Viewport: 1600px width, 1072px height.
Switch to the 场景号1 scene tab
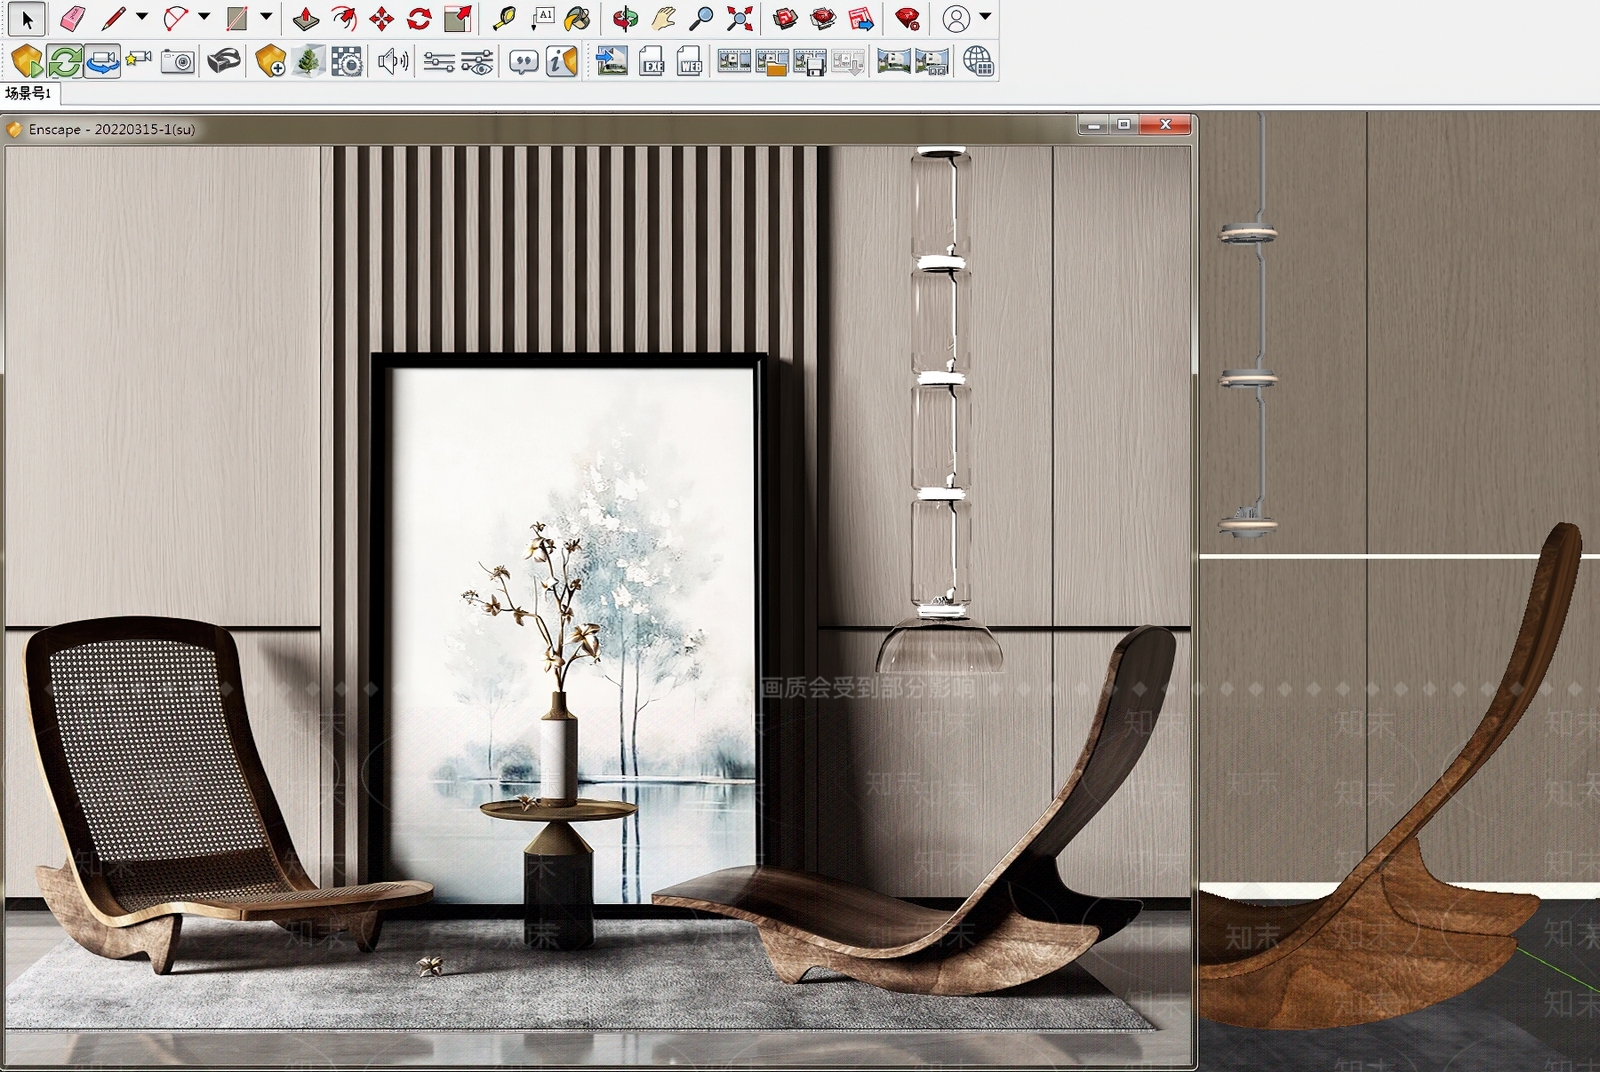point(29,93)
